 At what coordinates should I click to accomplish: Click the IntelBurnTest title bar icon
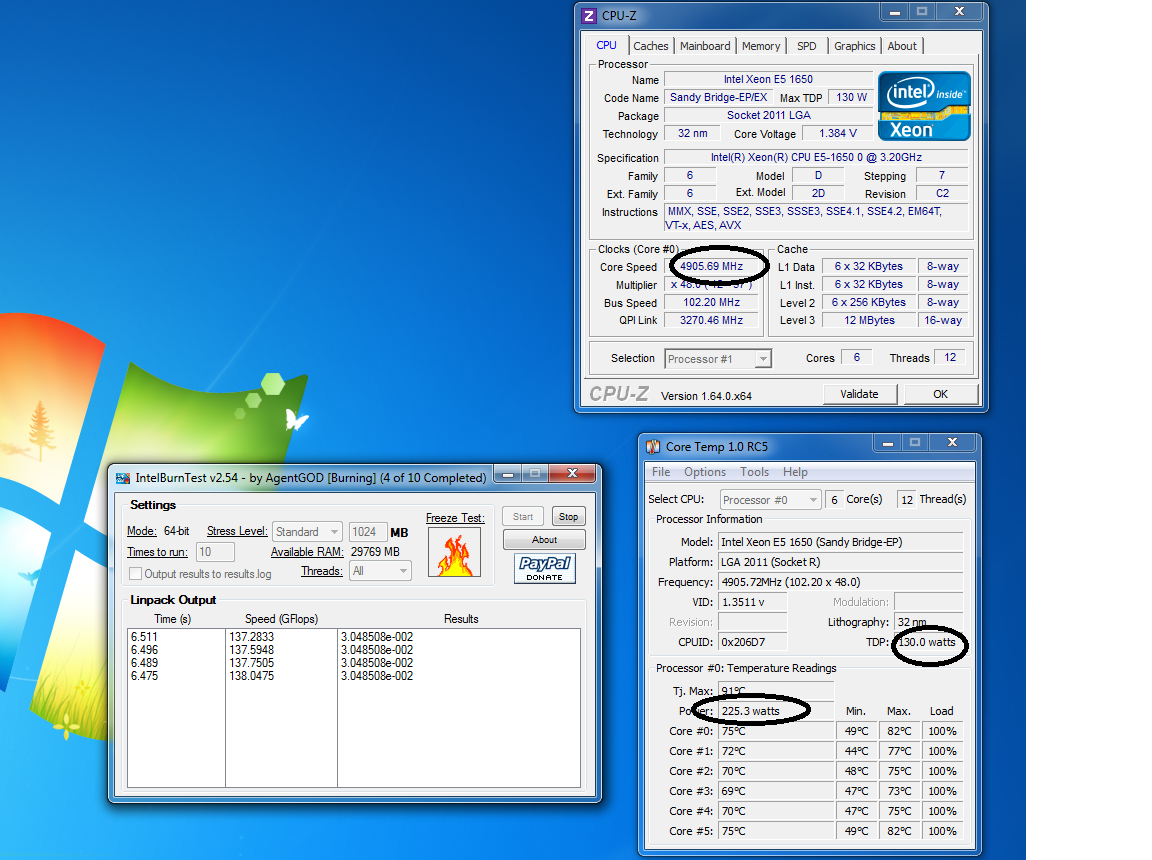coord(123,478)
